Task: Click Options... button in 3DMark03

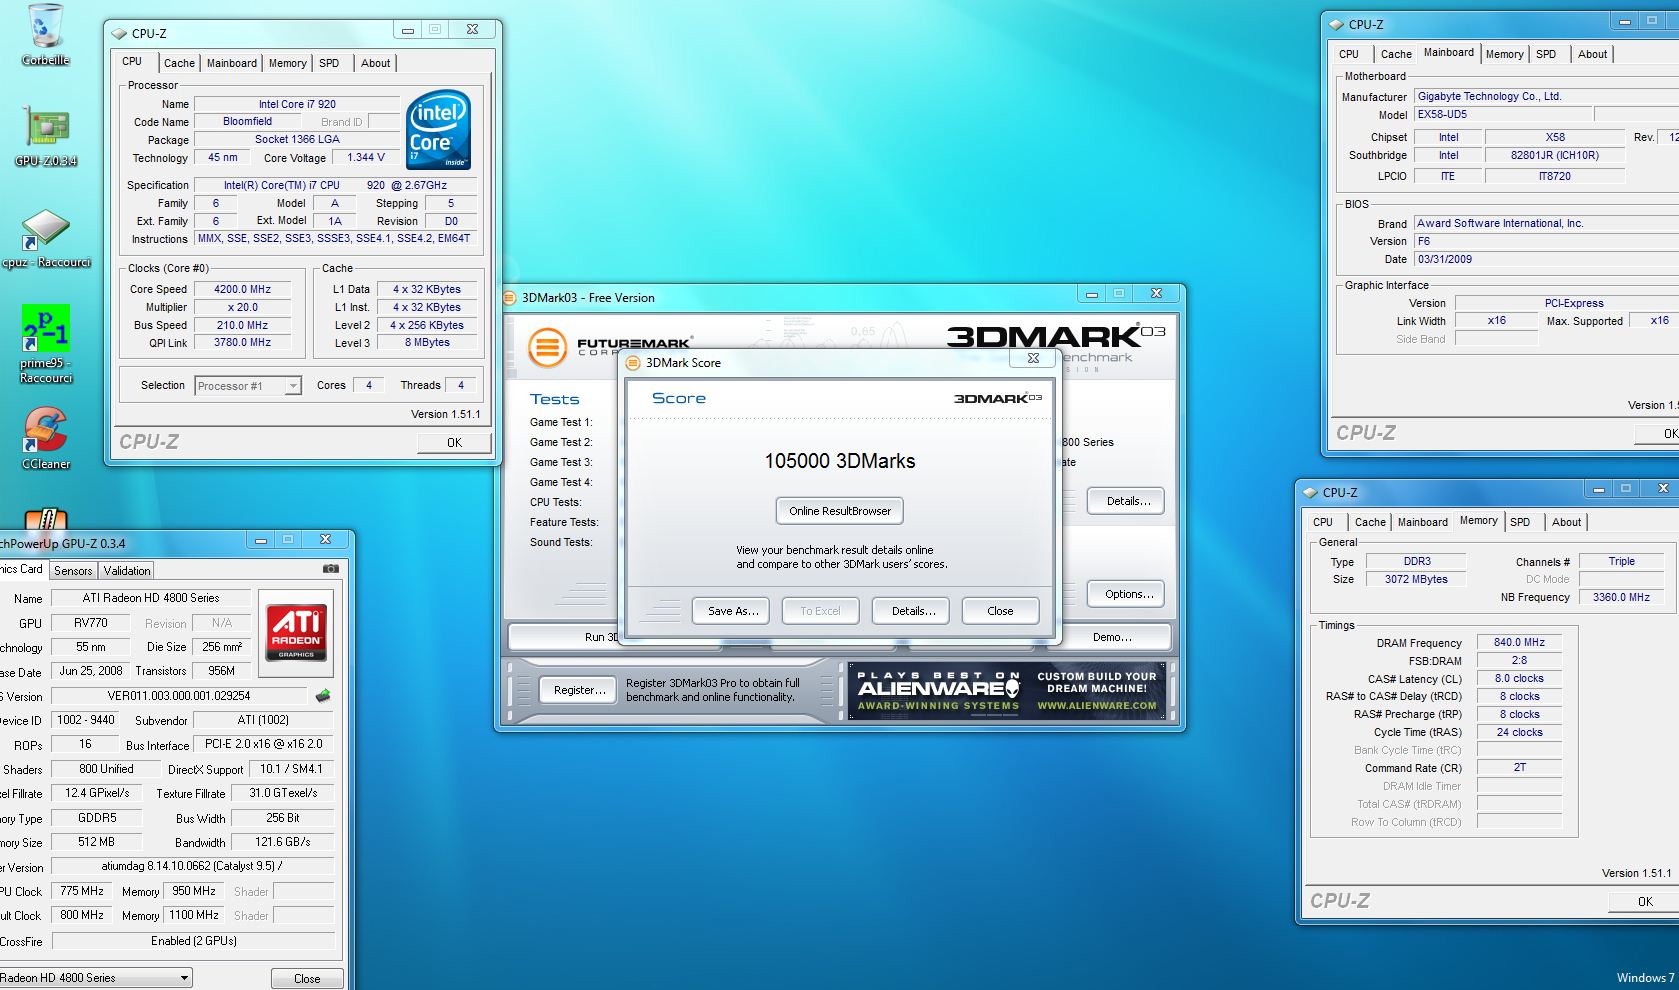Action: (x=1128, y=594)
